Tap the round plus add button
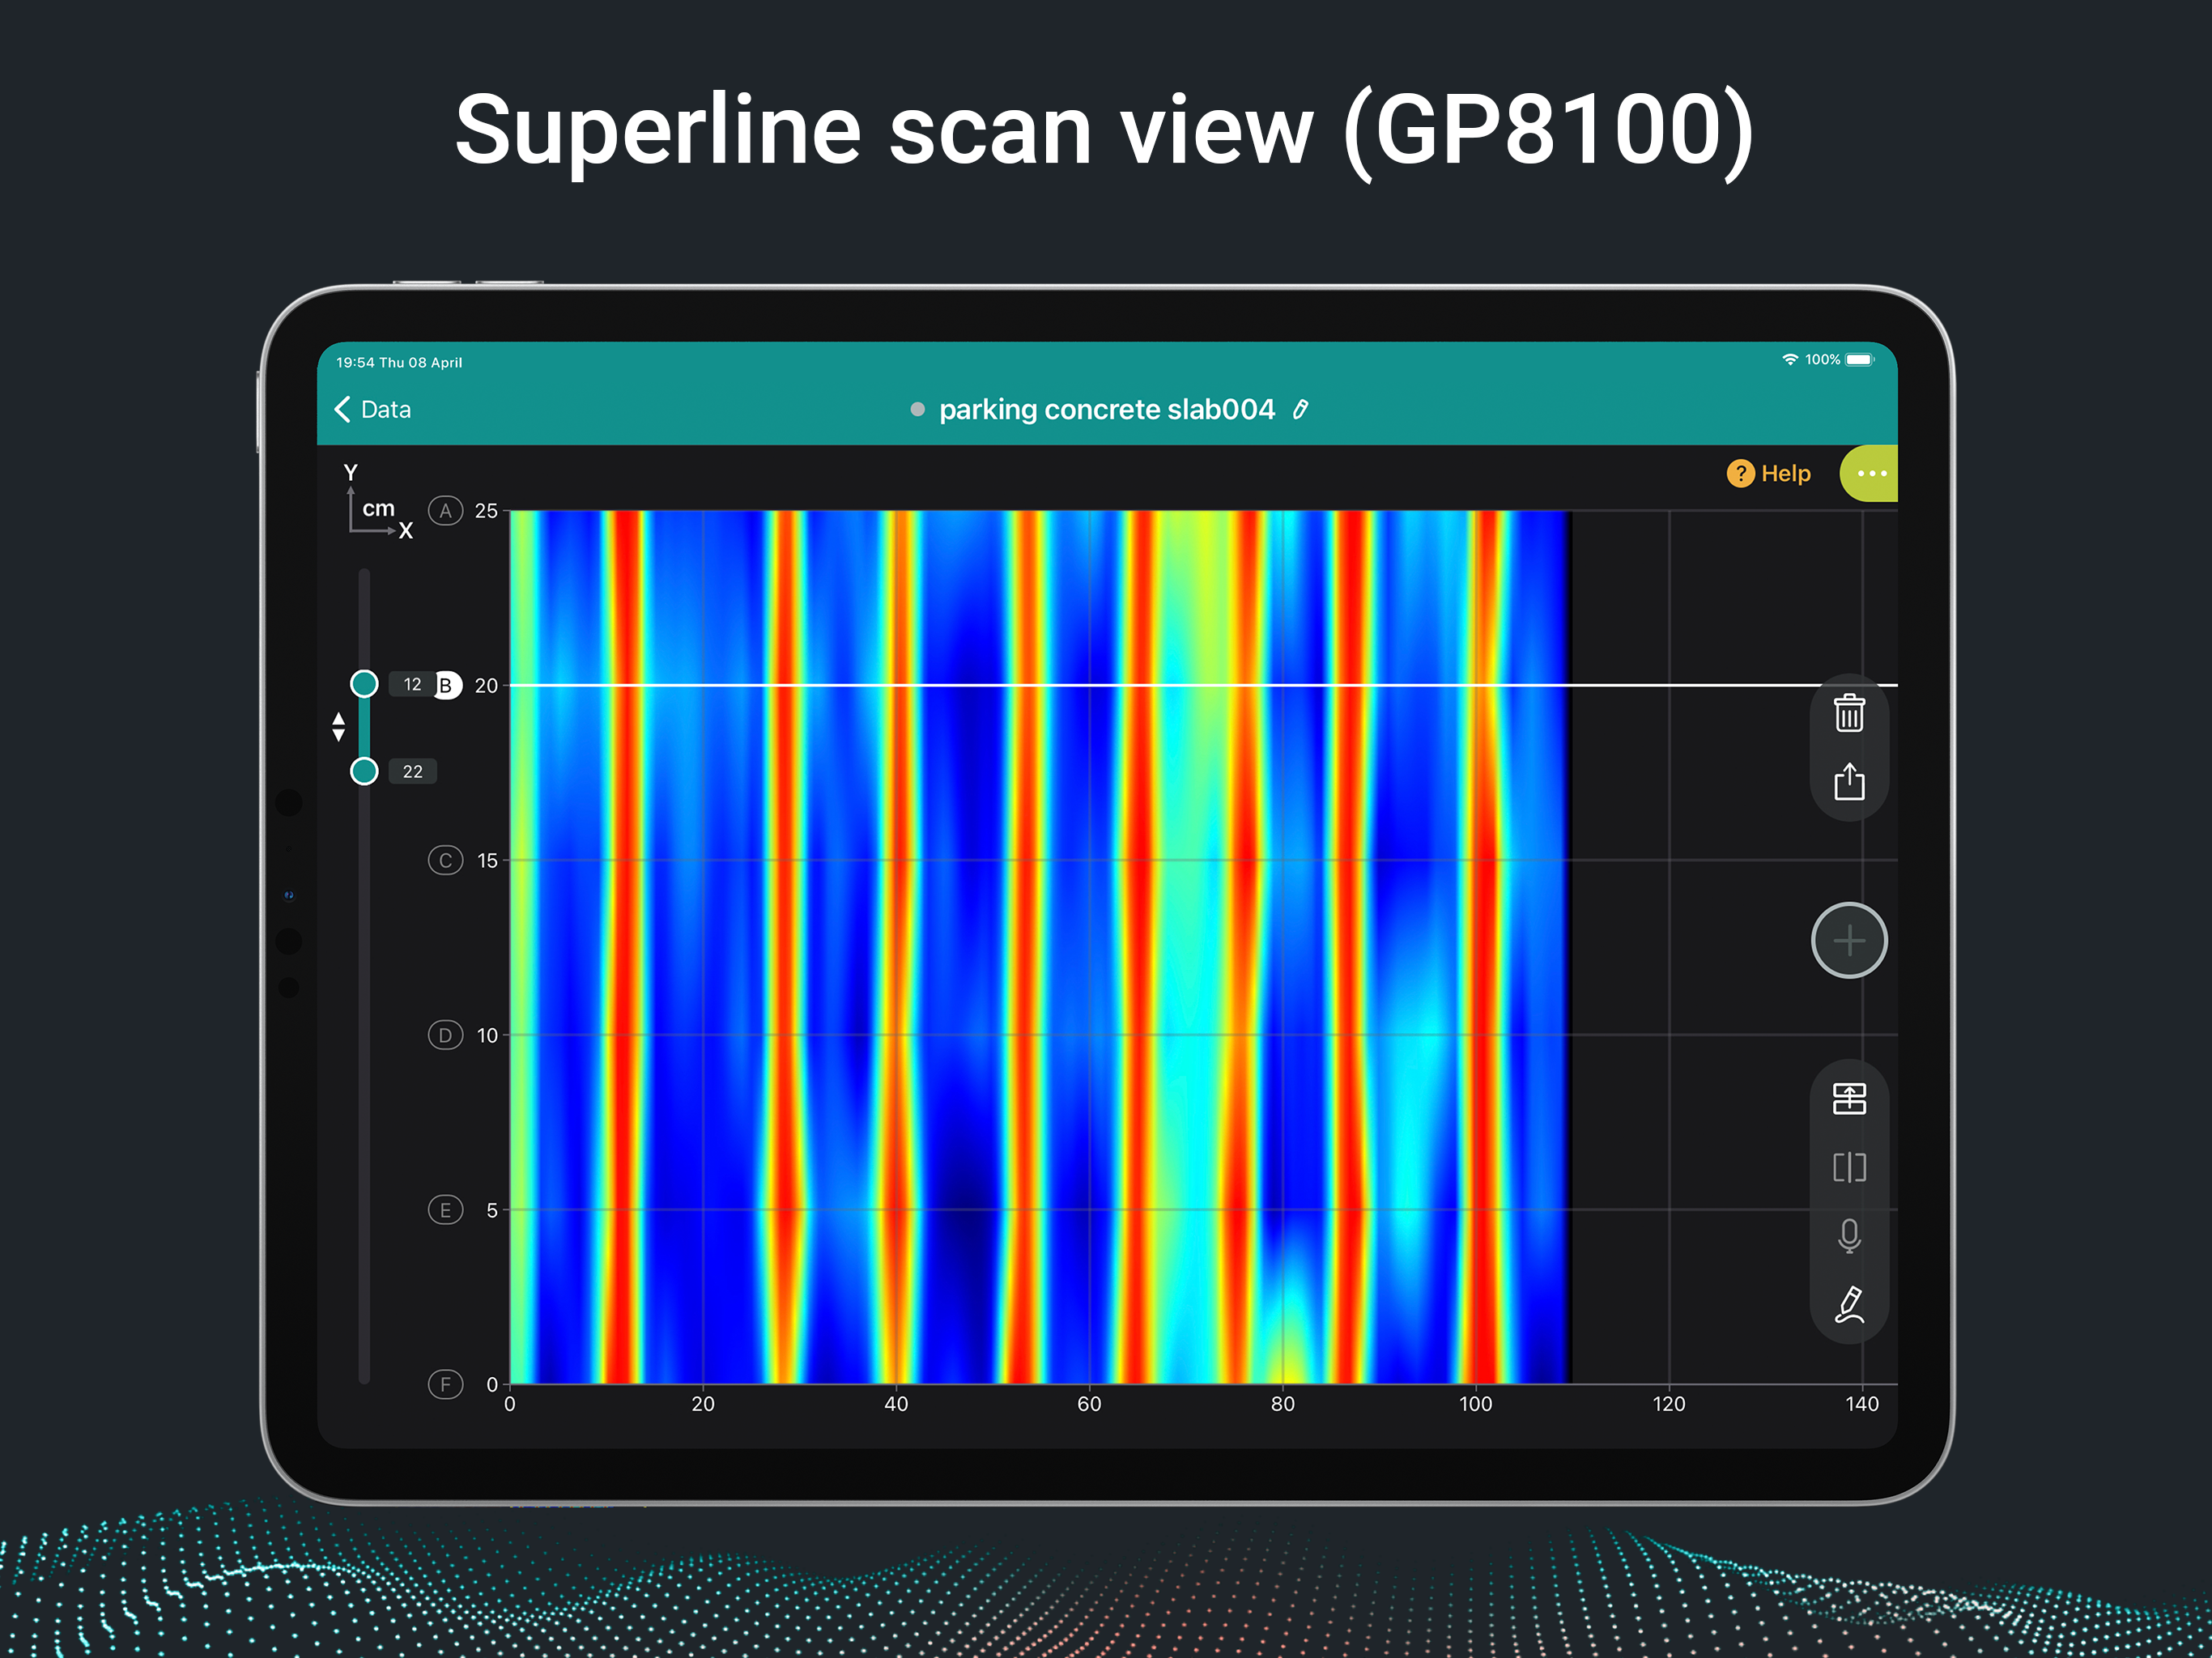 click(x=1849, y=940)
